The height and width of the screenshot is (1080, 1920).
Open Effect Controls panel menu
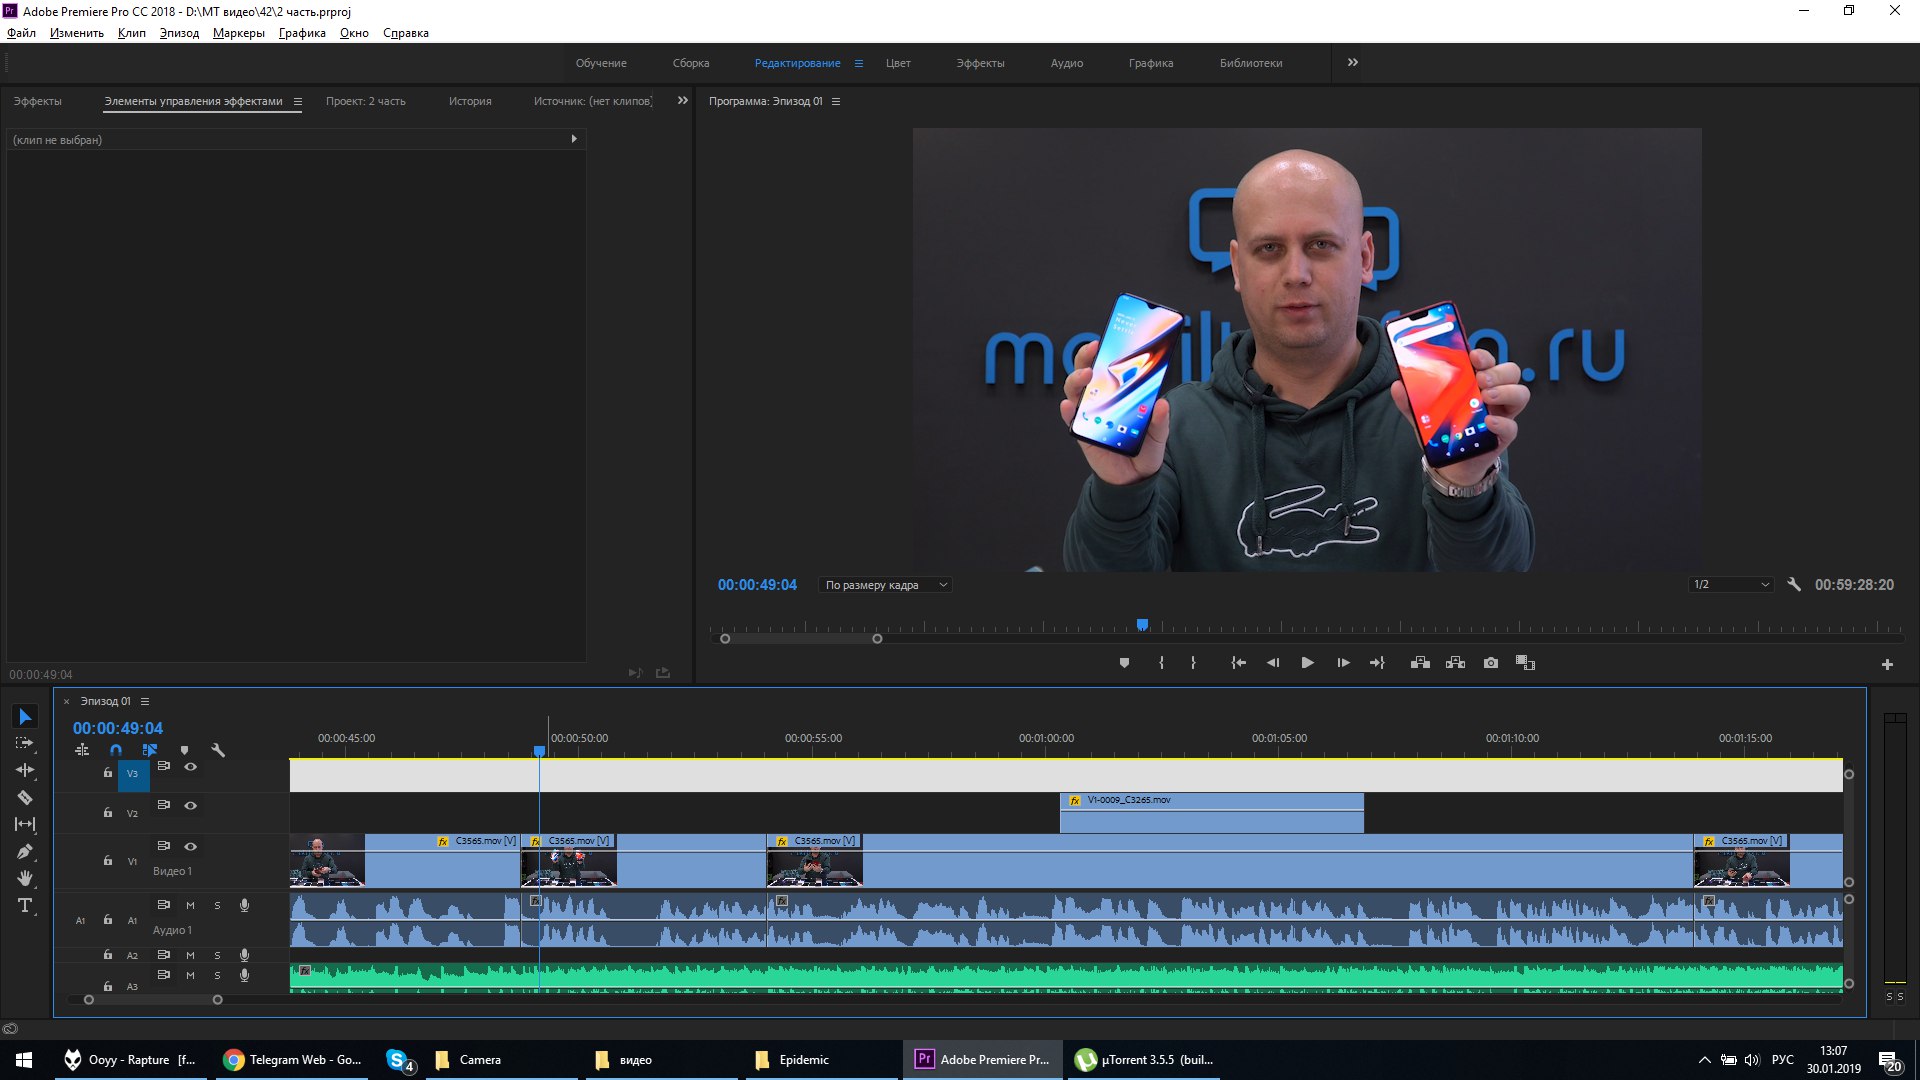(x=297, y=101)
